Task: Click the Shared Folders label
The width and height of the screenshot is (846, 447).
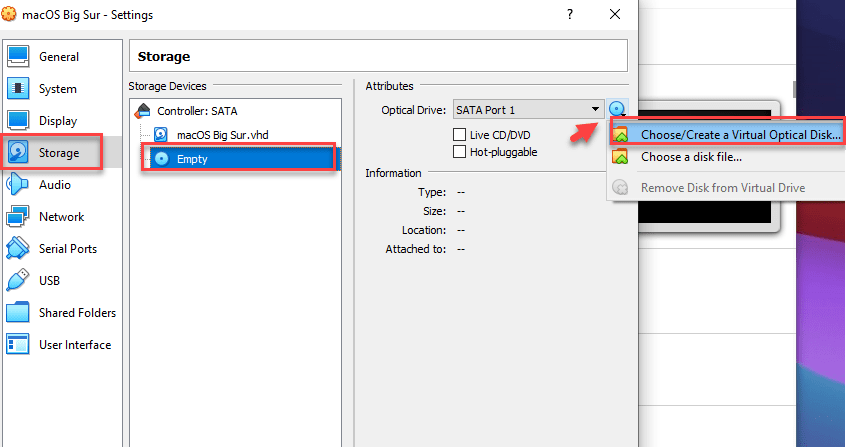Action: click(77, 313)
